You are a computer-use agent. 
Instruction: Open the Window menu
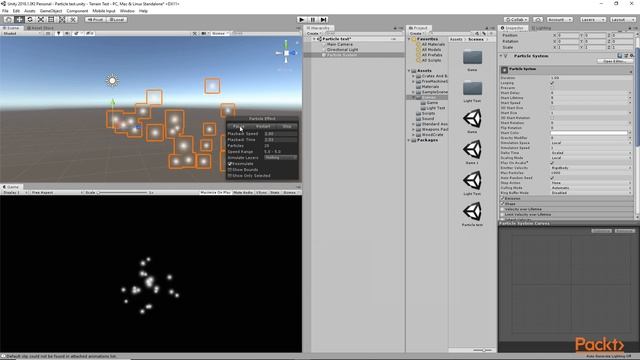[127, 11]
